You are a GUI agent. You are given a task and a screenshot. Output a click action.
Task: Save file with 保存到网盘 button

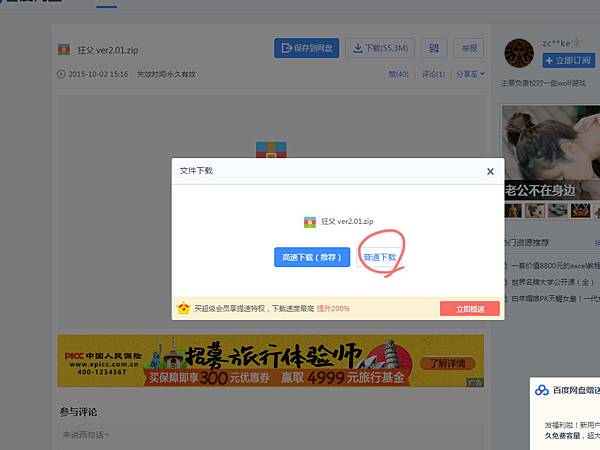point(307,48)
